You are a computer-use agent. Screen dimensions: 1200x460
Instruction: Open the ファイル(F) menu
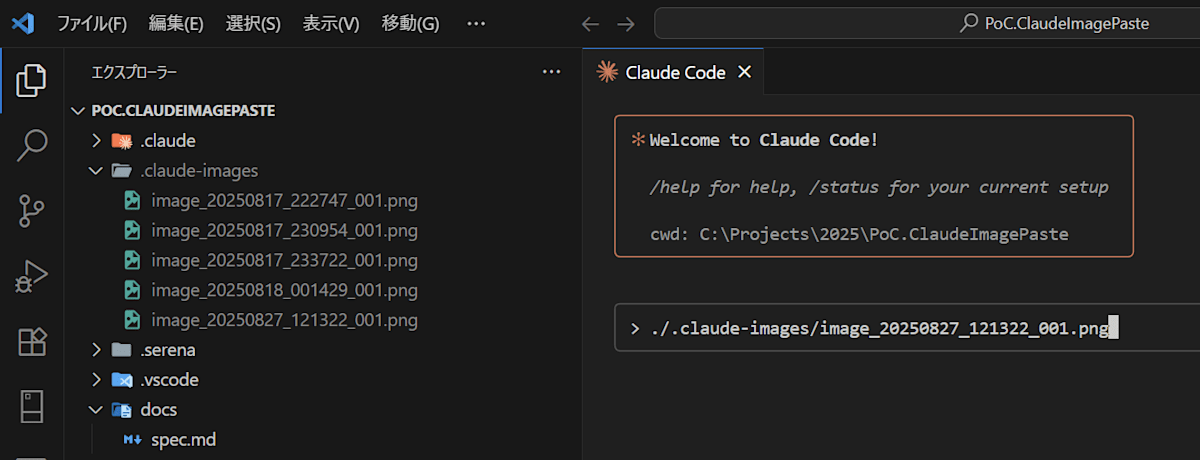tap(92, 23)
